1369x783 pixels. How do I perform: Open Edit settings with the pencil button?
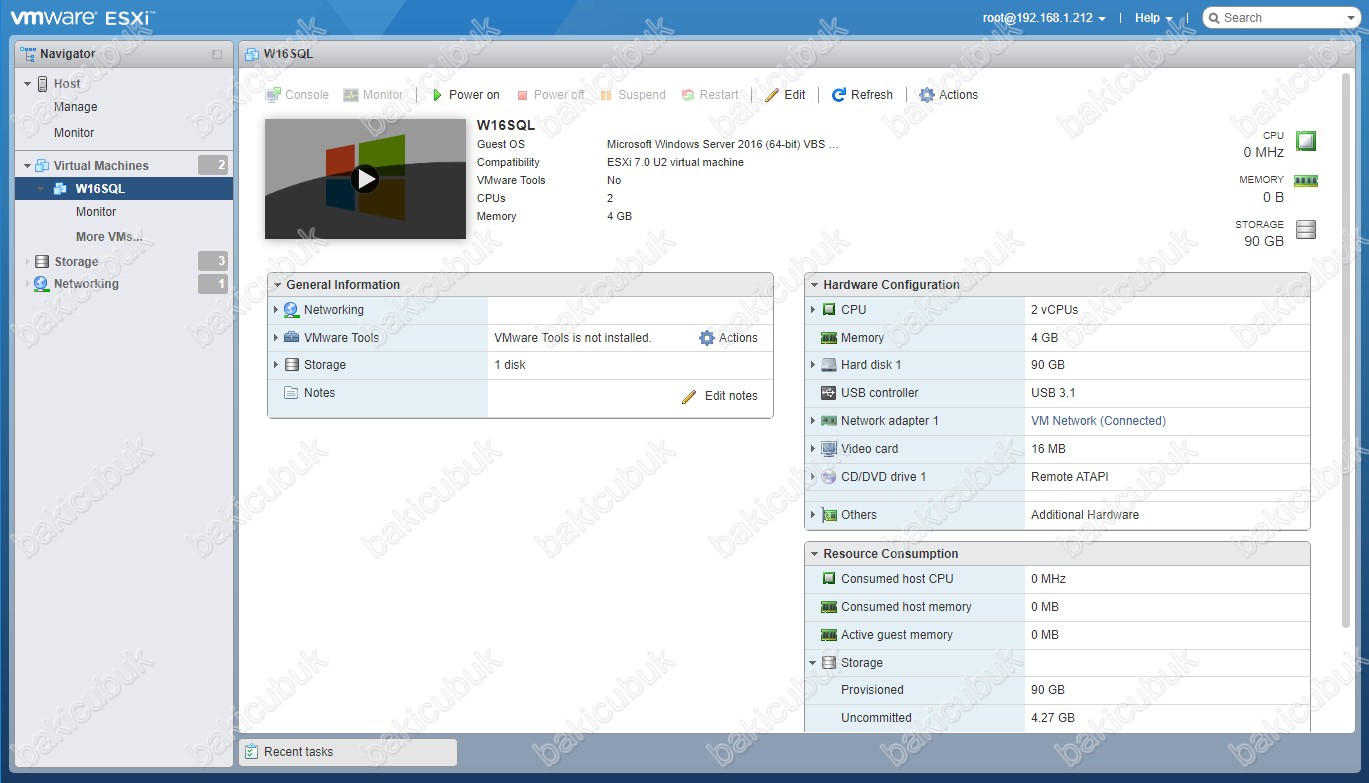pos(785,95)
